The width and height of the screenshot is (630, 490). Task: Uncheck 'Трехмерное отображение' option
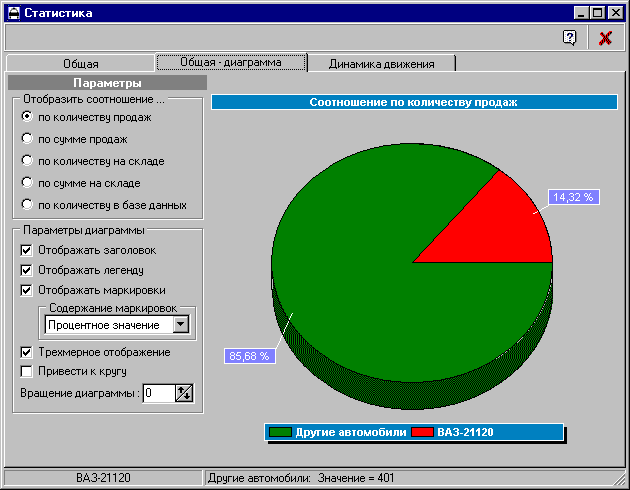tap(27, 352)
